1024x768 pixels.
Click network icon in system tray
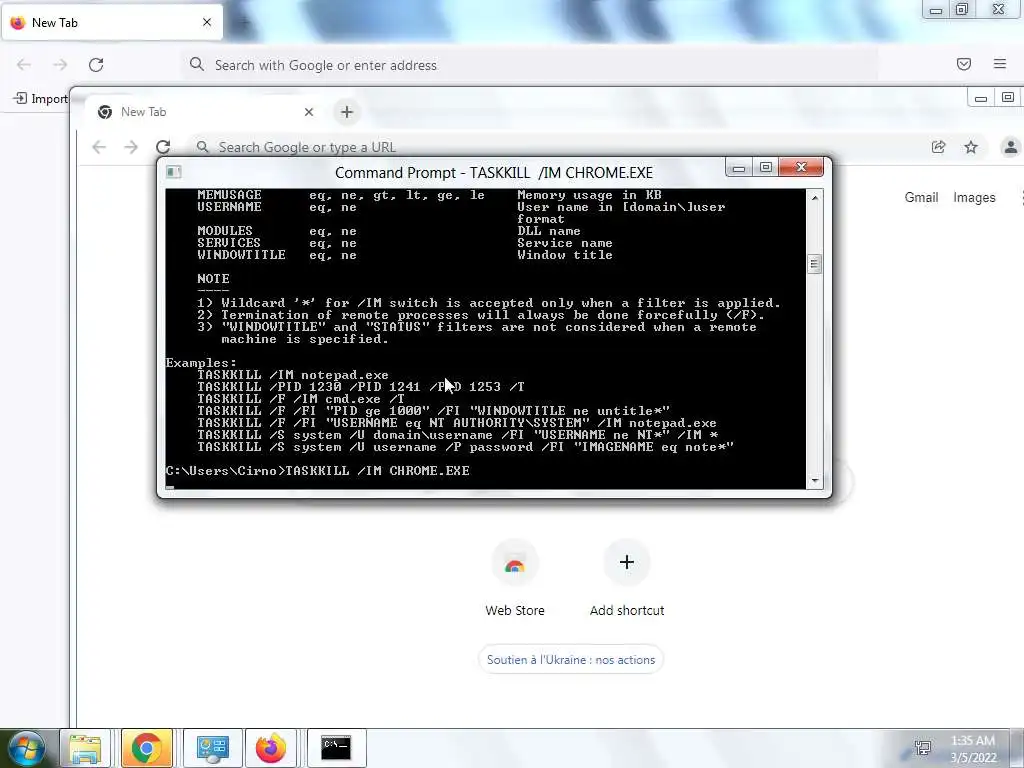[923, 748]
